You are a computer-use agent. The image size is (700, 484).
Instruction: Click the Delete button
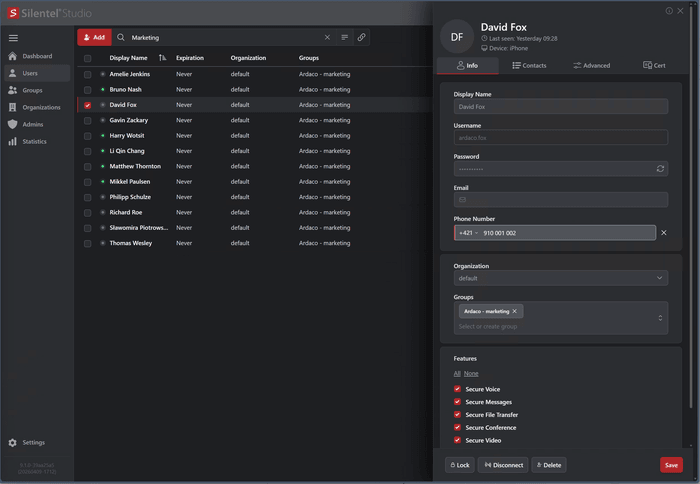[549, 465]
